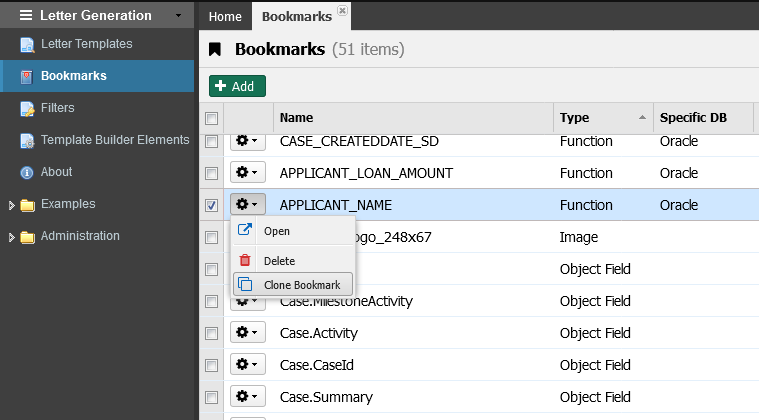Open gear dropdown for CASE_CREATEDDATE_SD row
Screen dimensions: 759x420
click(x=247, y=142)
